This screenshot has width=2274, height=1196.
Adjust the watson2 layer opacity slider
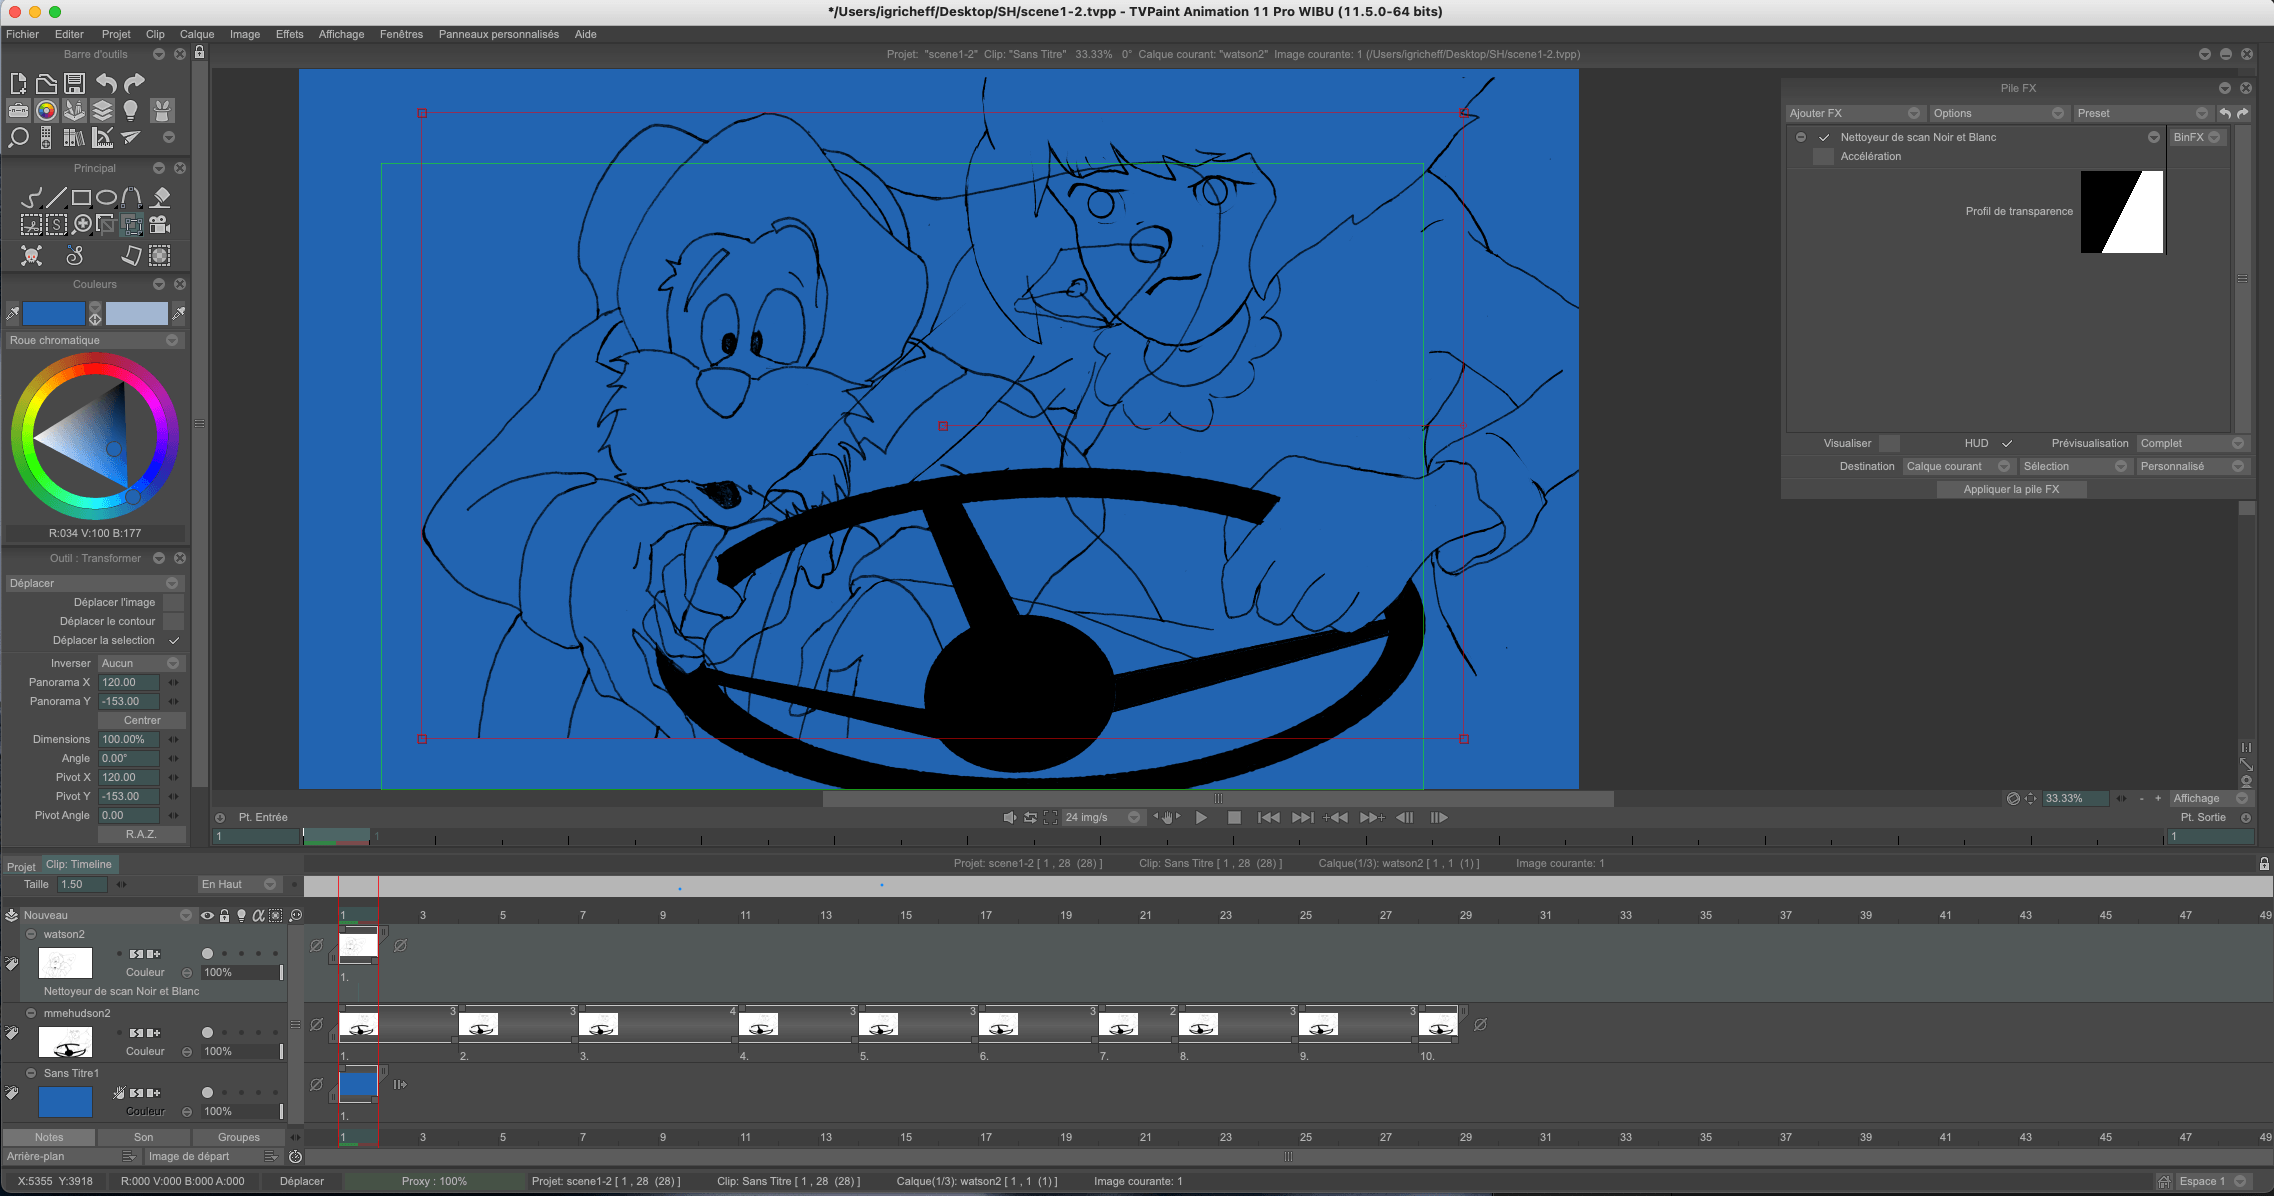[242, 972]
